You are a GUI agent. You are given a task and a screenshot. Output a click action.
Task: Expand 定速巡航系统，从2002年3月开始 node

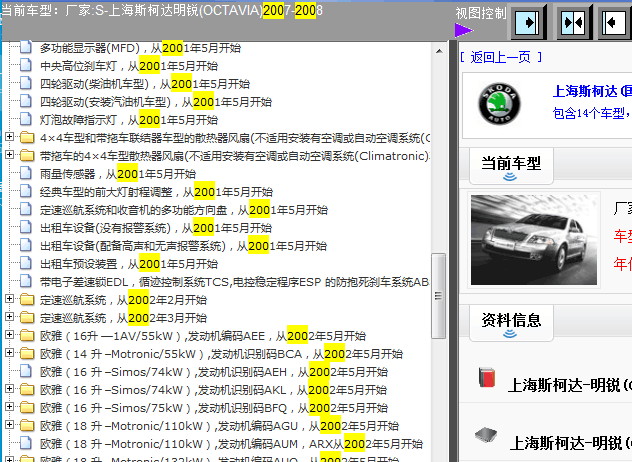(x=9, y=317)
